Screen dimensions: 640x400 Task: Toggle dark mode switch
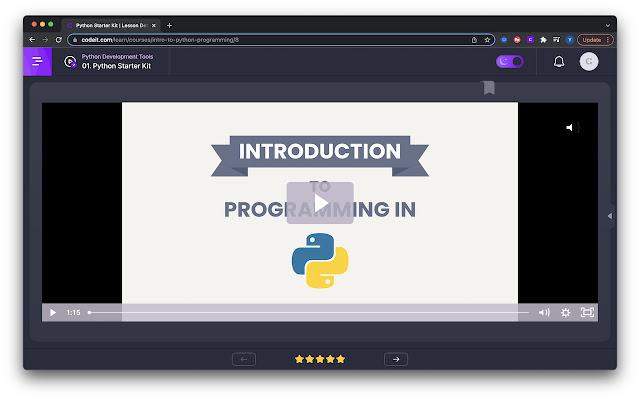pos(510,62)
